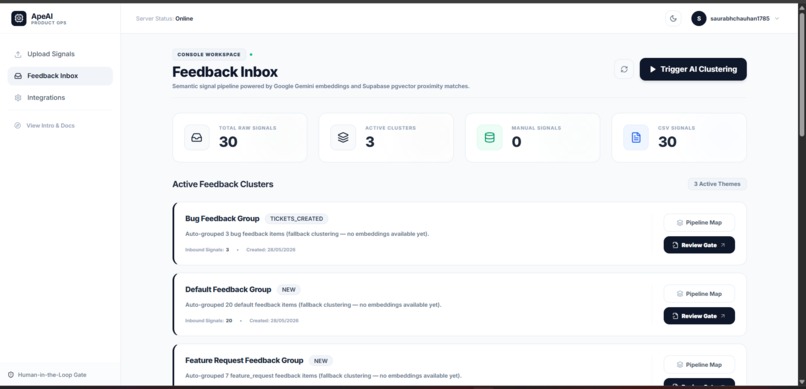This screenshot has height=389, width=806.
Task: Open View Intro & Docs link
Action: (x=50, y=125)
